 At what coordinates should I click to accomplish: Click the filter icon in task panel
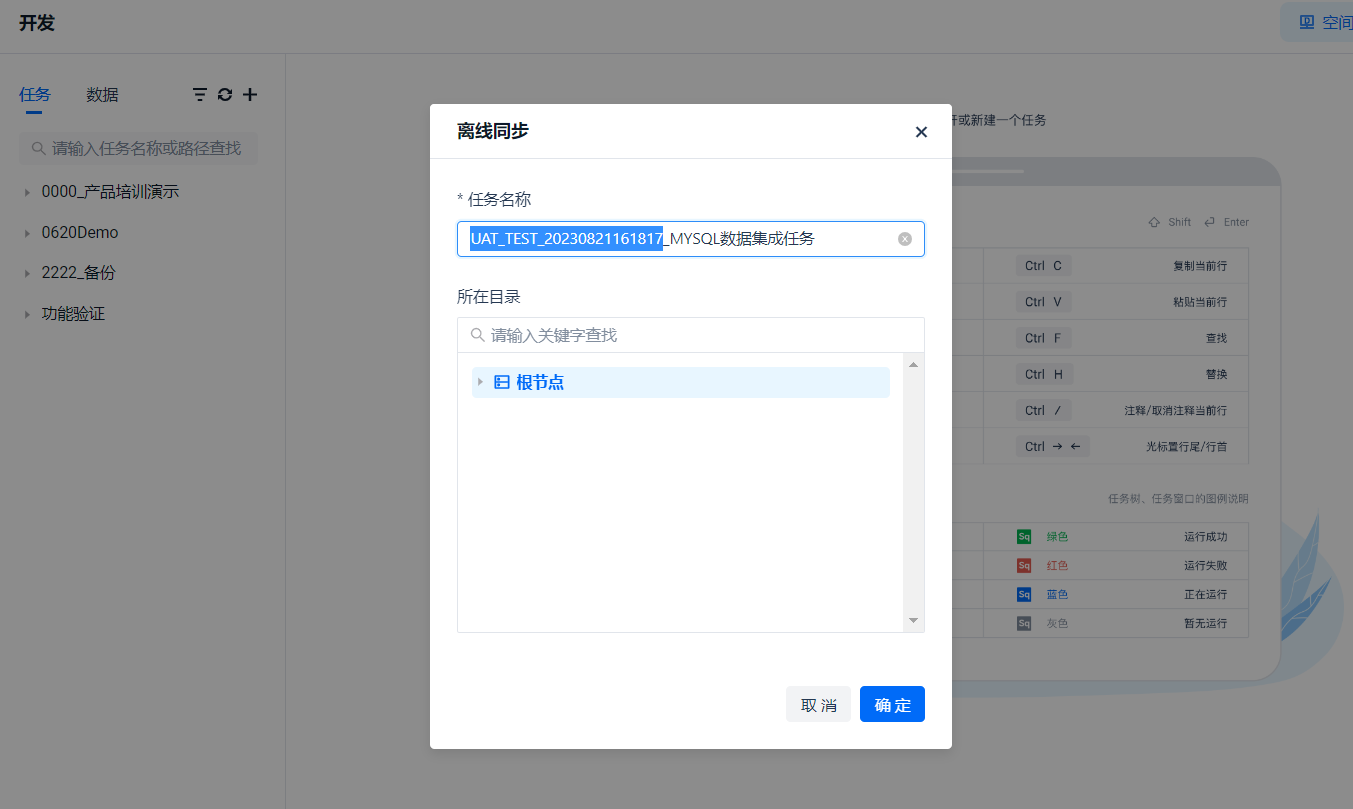click(200, 95)
